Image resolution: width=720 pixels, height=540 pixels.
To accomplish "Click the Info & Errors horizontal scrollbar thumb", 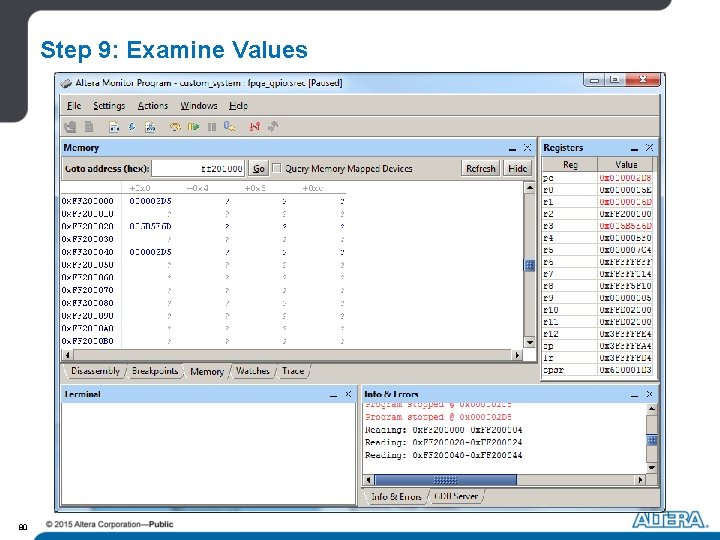I will pos(445,480).
